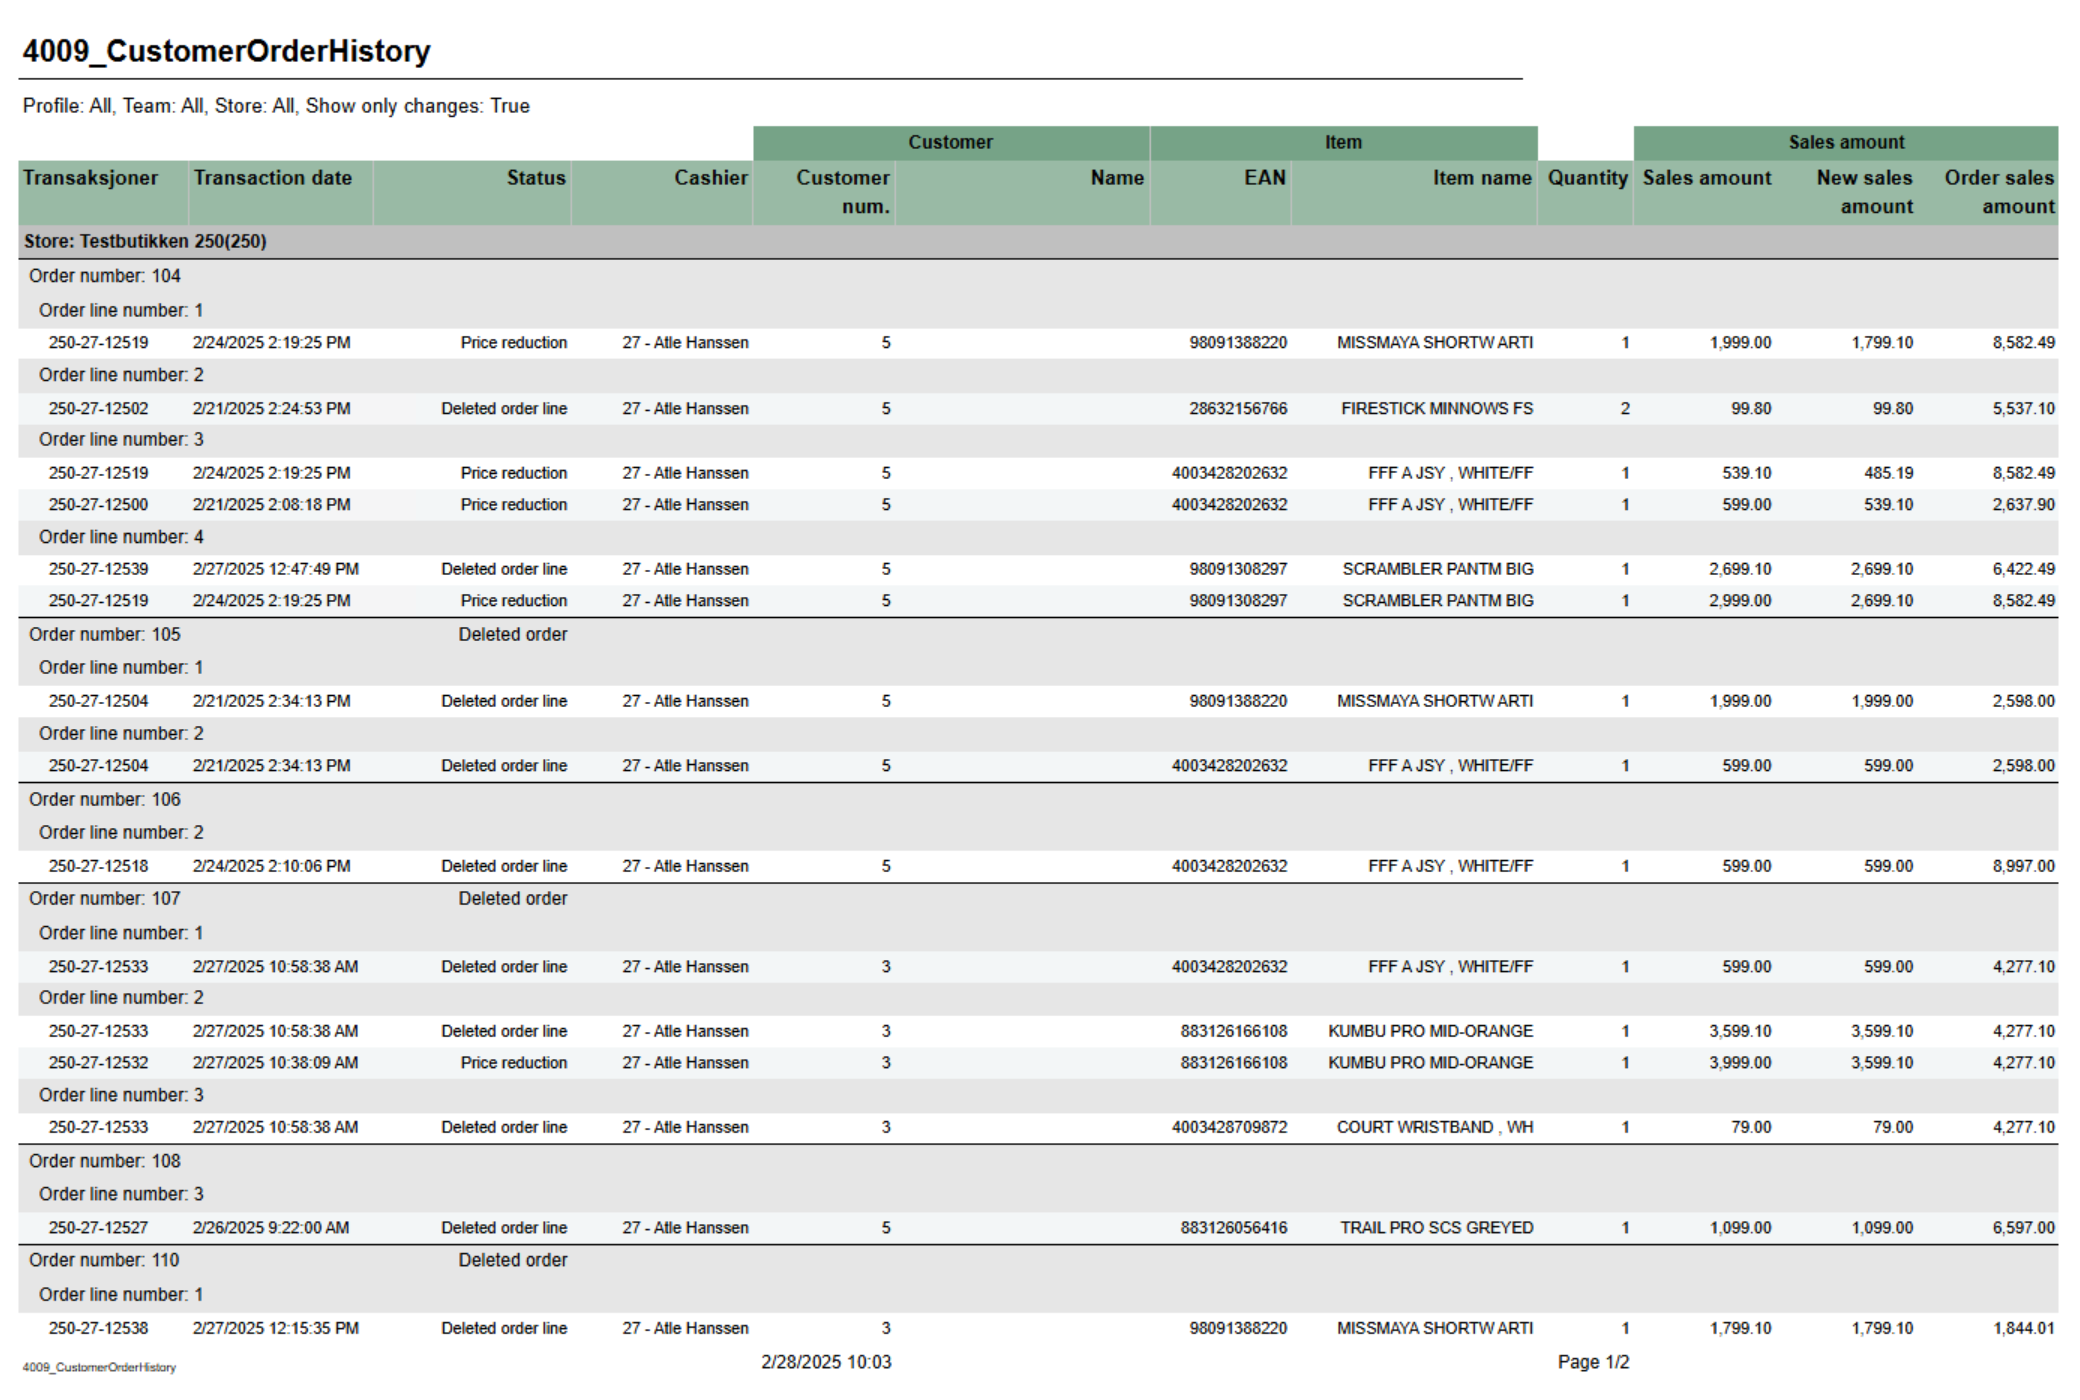Image resolution: width=2080 pixels, height=1400 pixels.
Task: Click the COURT WRISTBAND item name
Action: point(1434,1127)
